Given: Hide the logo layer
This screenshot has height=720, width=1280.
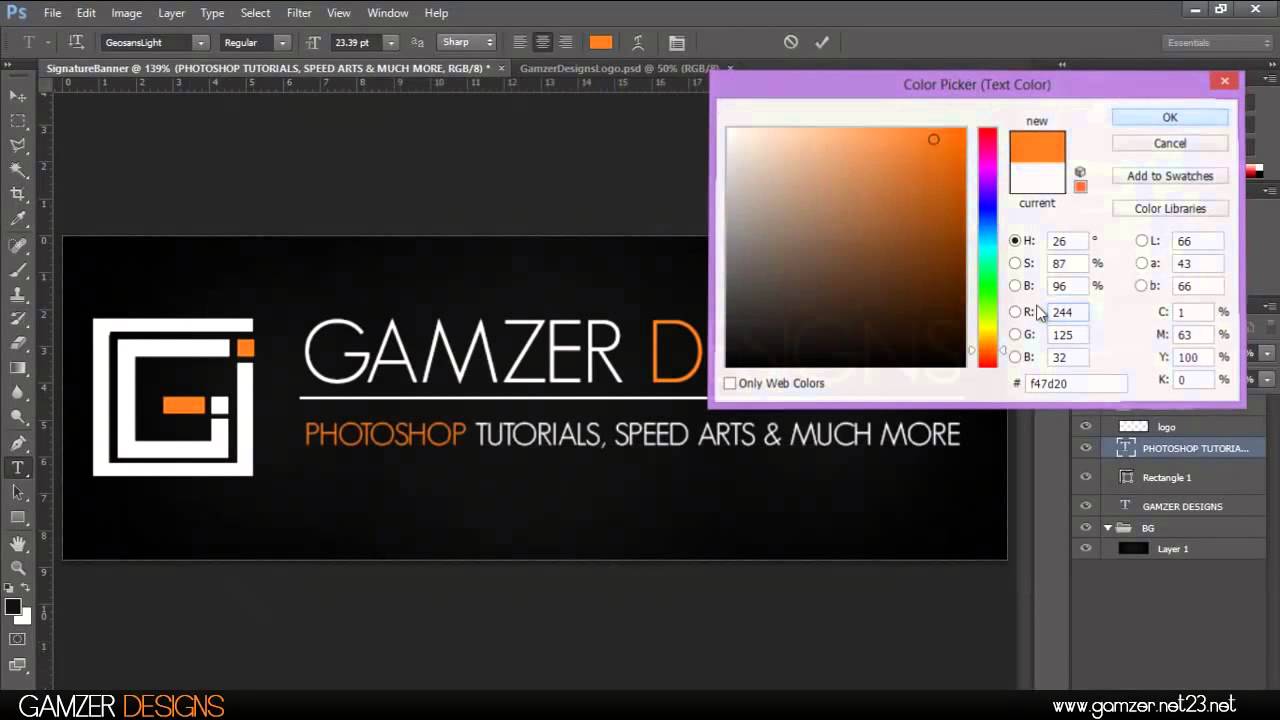Looking at the screenshot, I should coord(1085,426).
